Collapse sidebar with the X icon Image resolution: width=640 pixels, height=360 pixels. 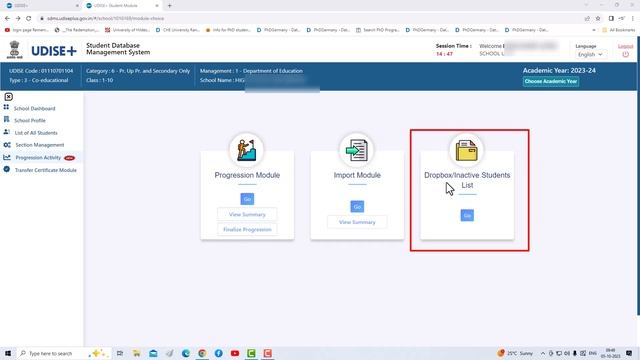pyautogui.click(x=9, y=97)
